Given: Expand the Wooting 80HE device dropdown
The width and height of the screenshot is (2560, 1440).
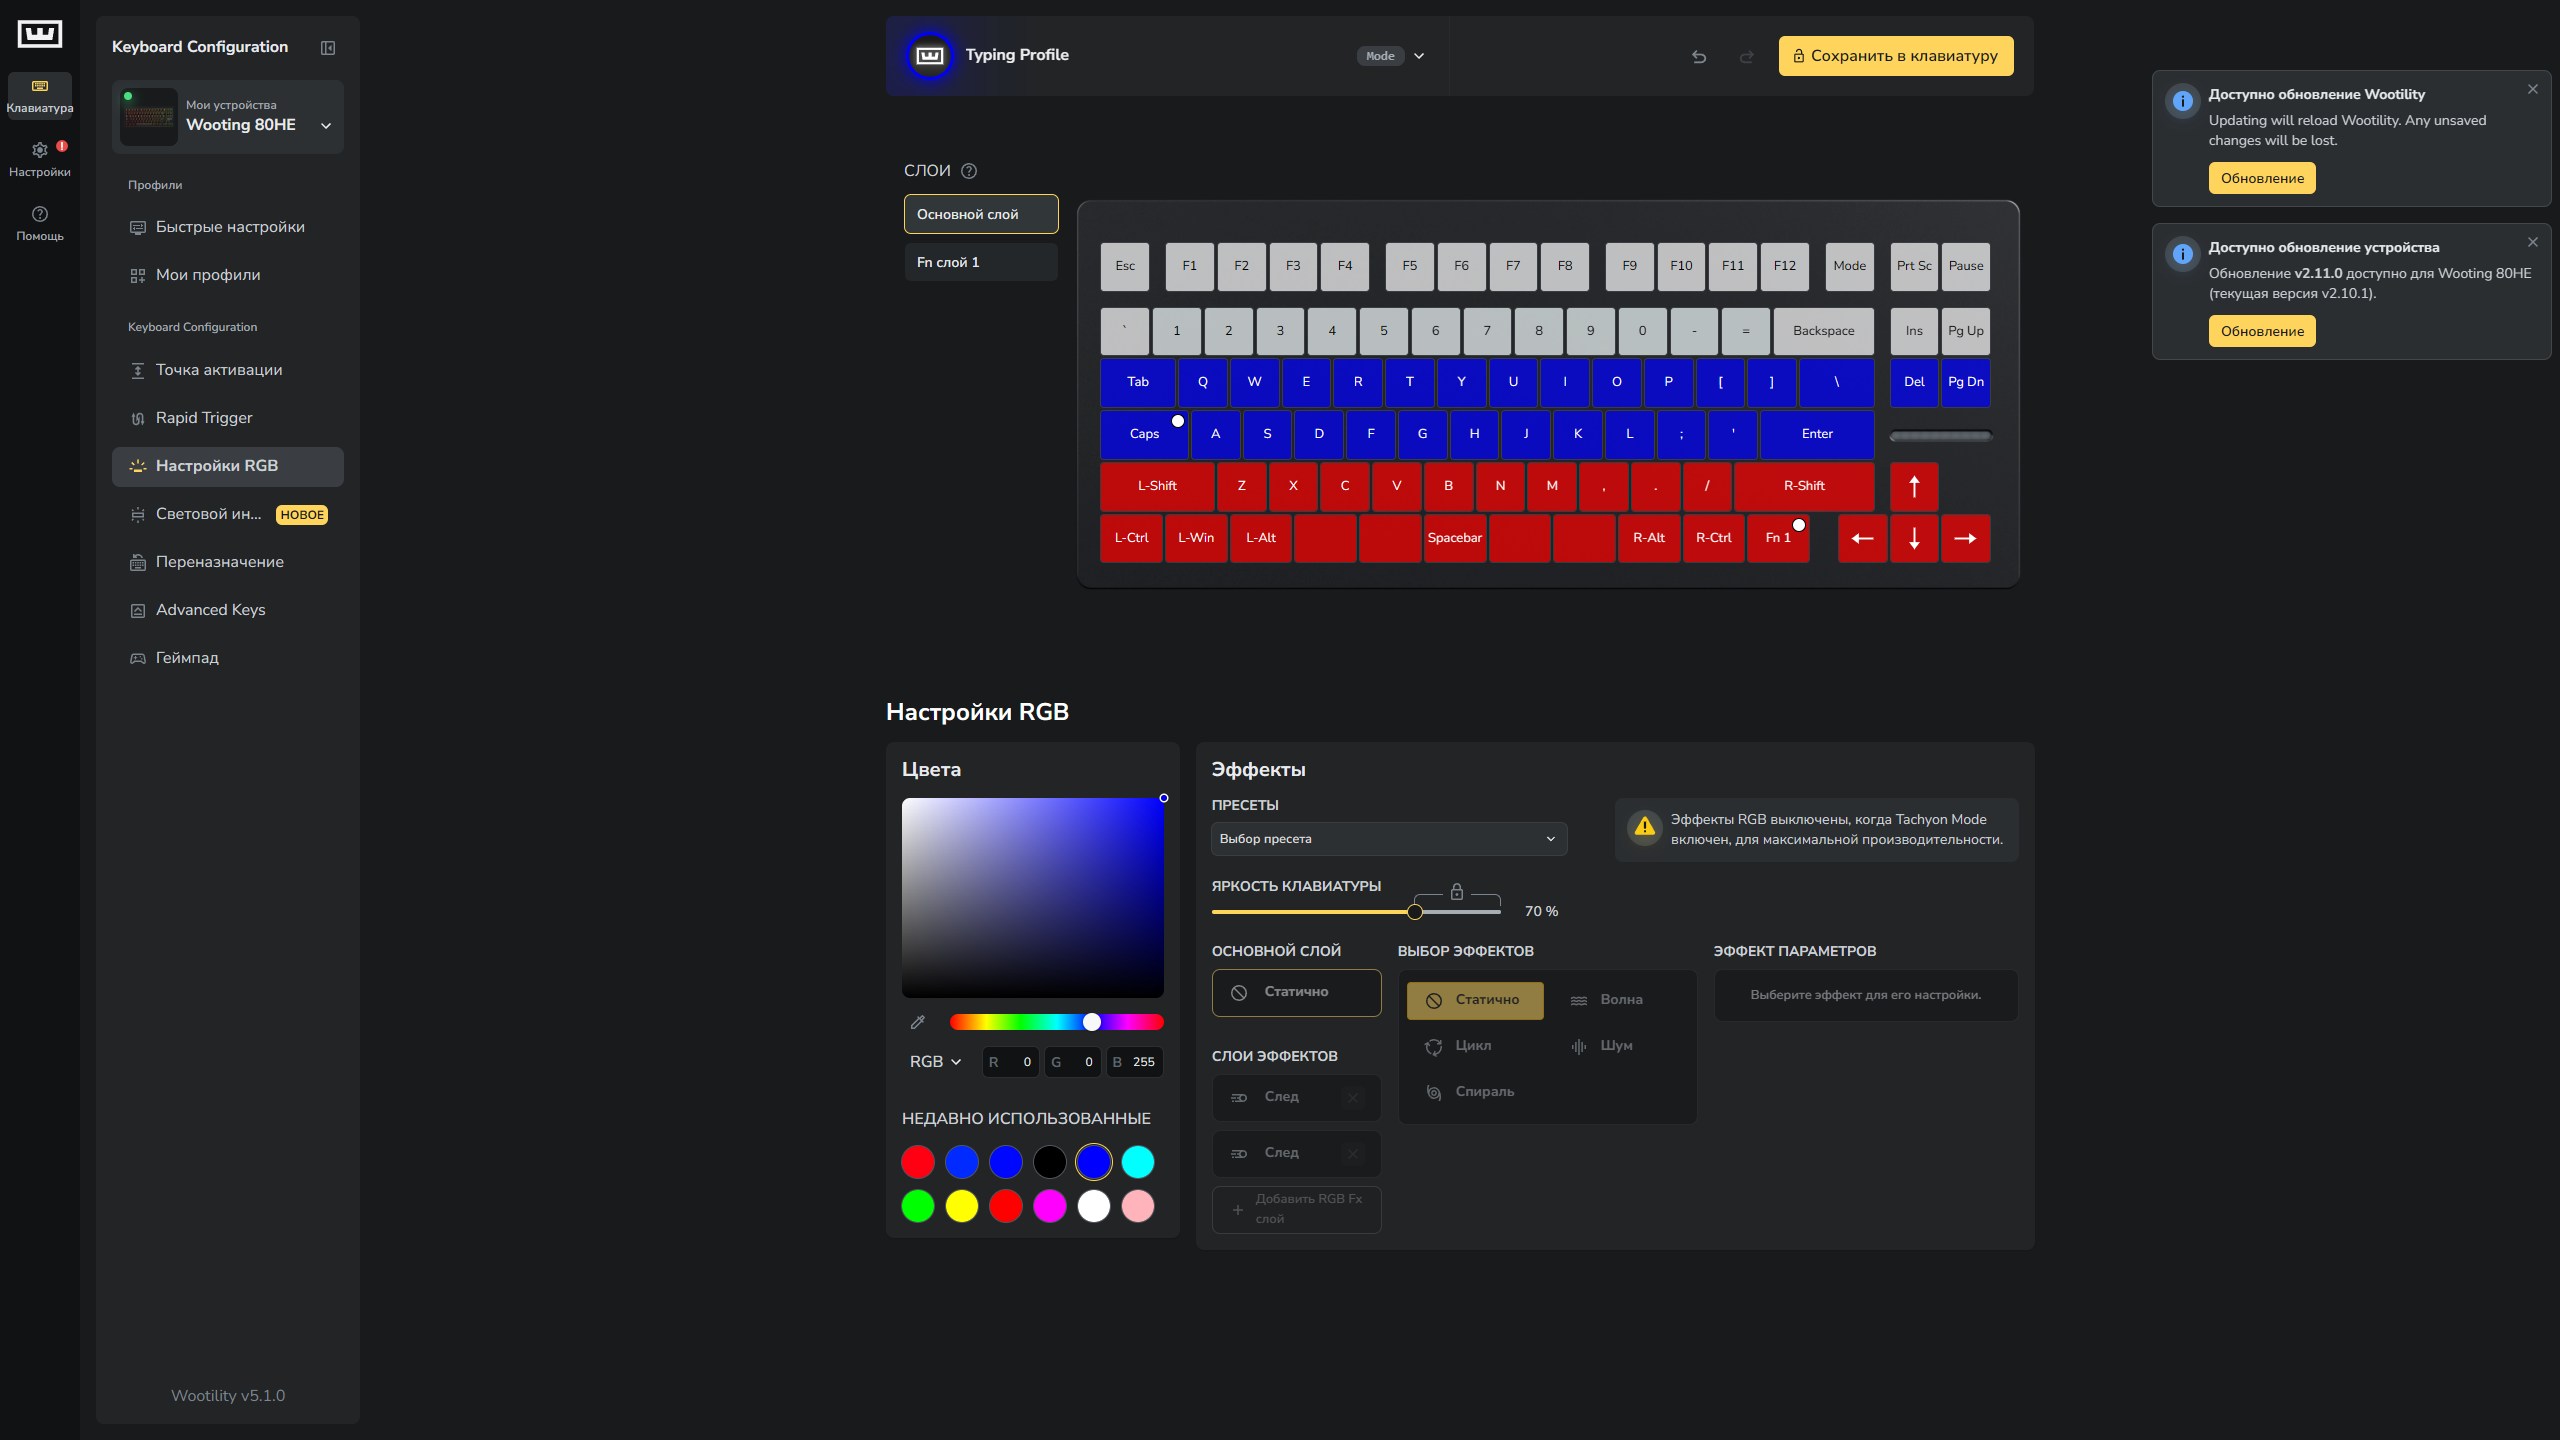Looking at the screenshot, I should tap(326, 126).
